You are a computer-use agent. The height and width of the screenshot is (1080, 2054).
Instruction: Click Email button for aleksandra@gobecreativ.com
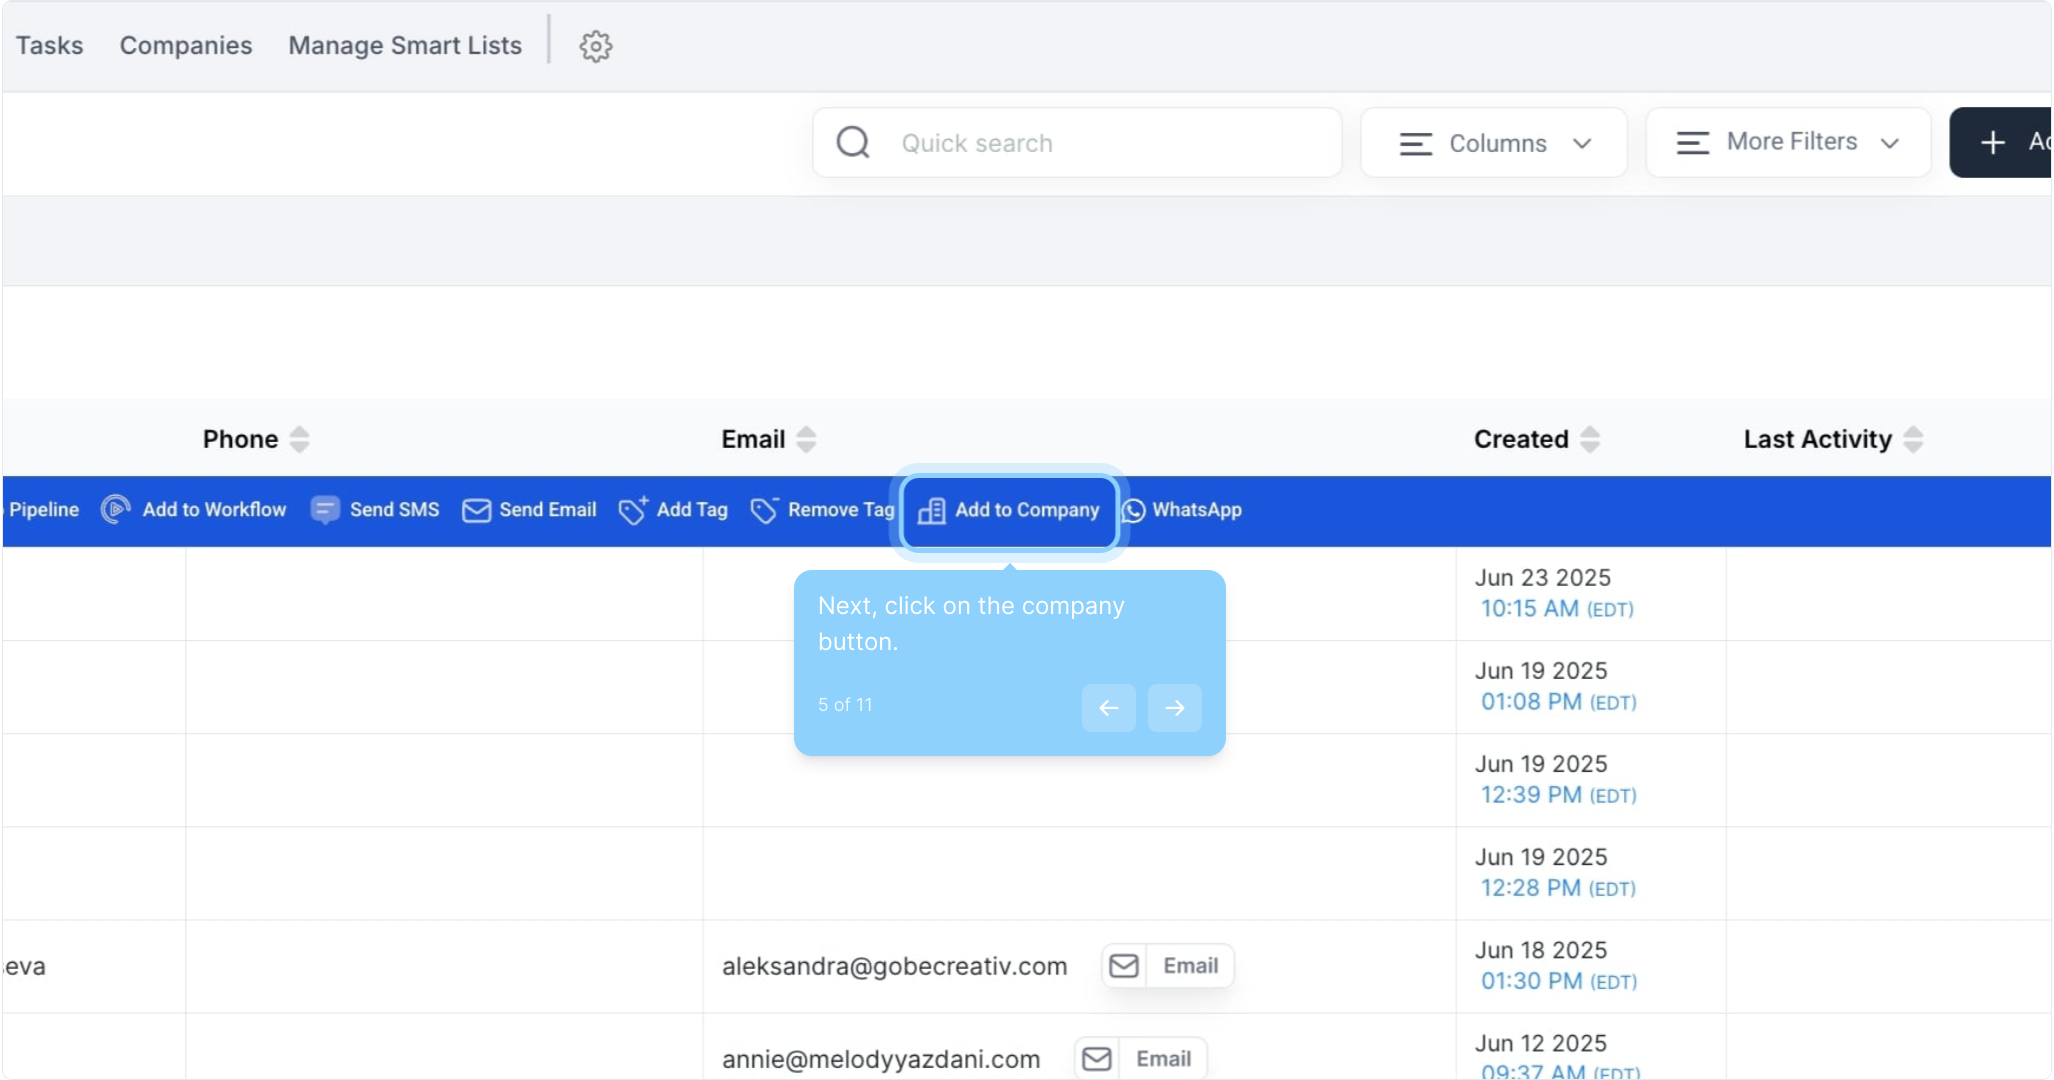pyautogui.click(x=1168, y=966)
